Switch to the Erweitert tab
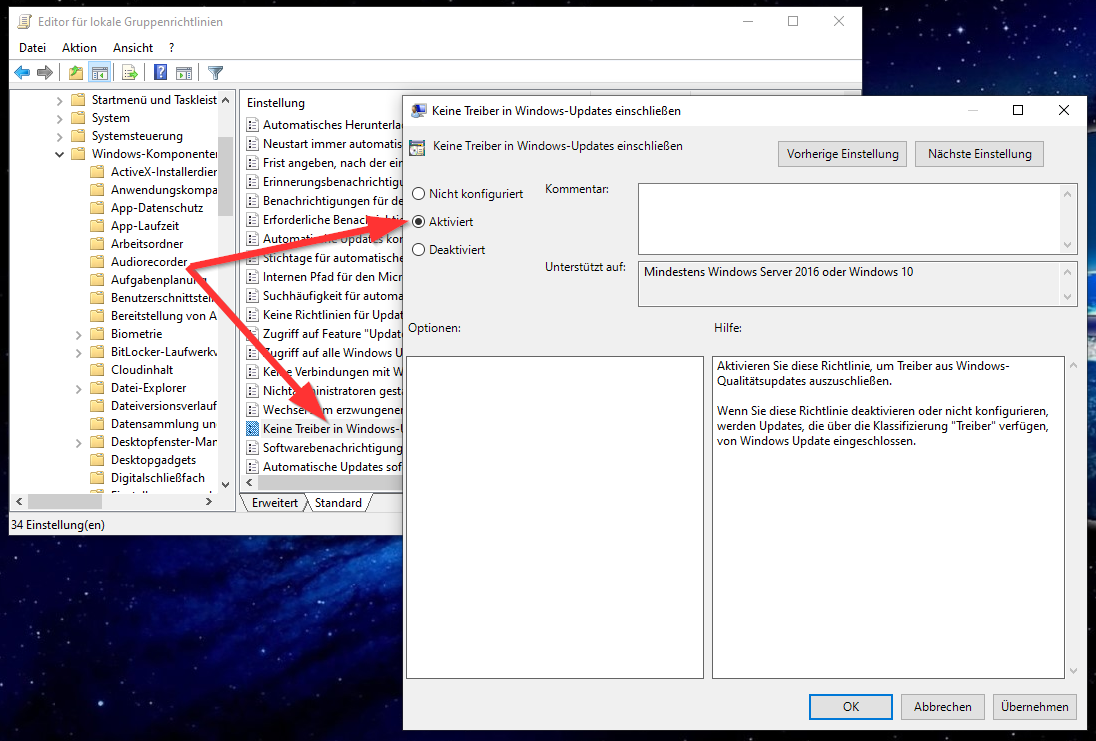The image size is (1096, 741). coord(275,503)
